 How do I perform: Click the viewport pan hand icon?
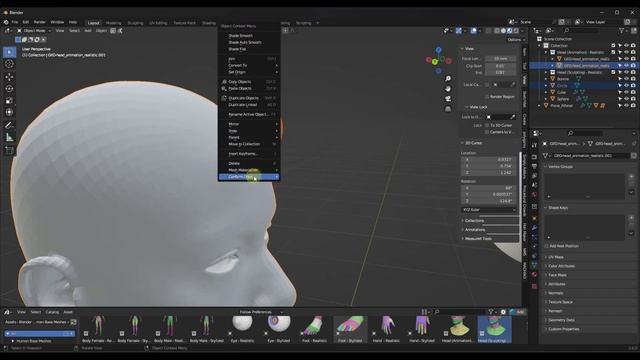click(448, 89)
